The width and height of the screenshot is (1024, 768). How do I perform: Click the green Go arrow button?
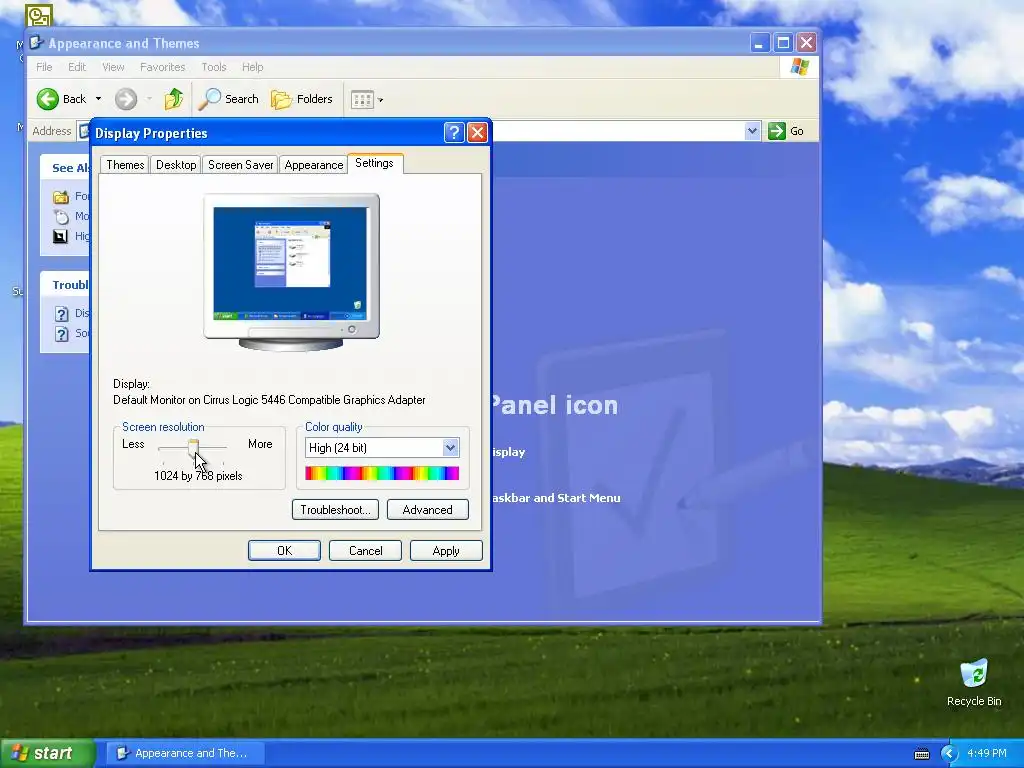(x=776, y=131)
